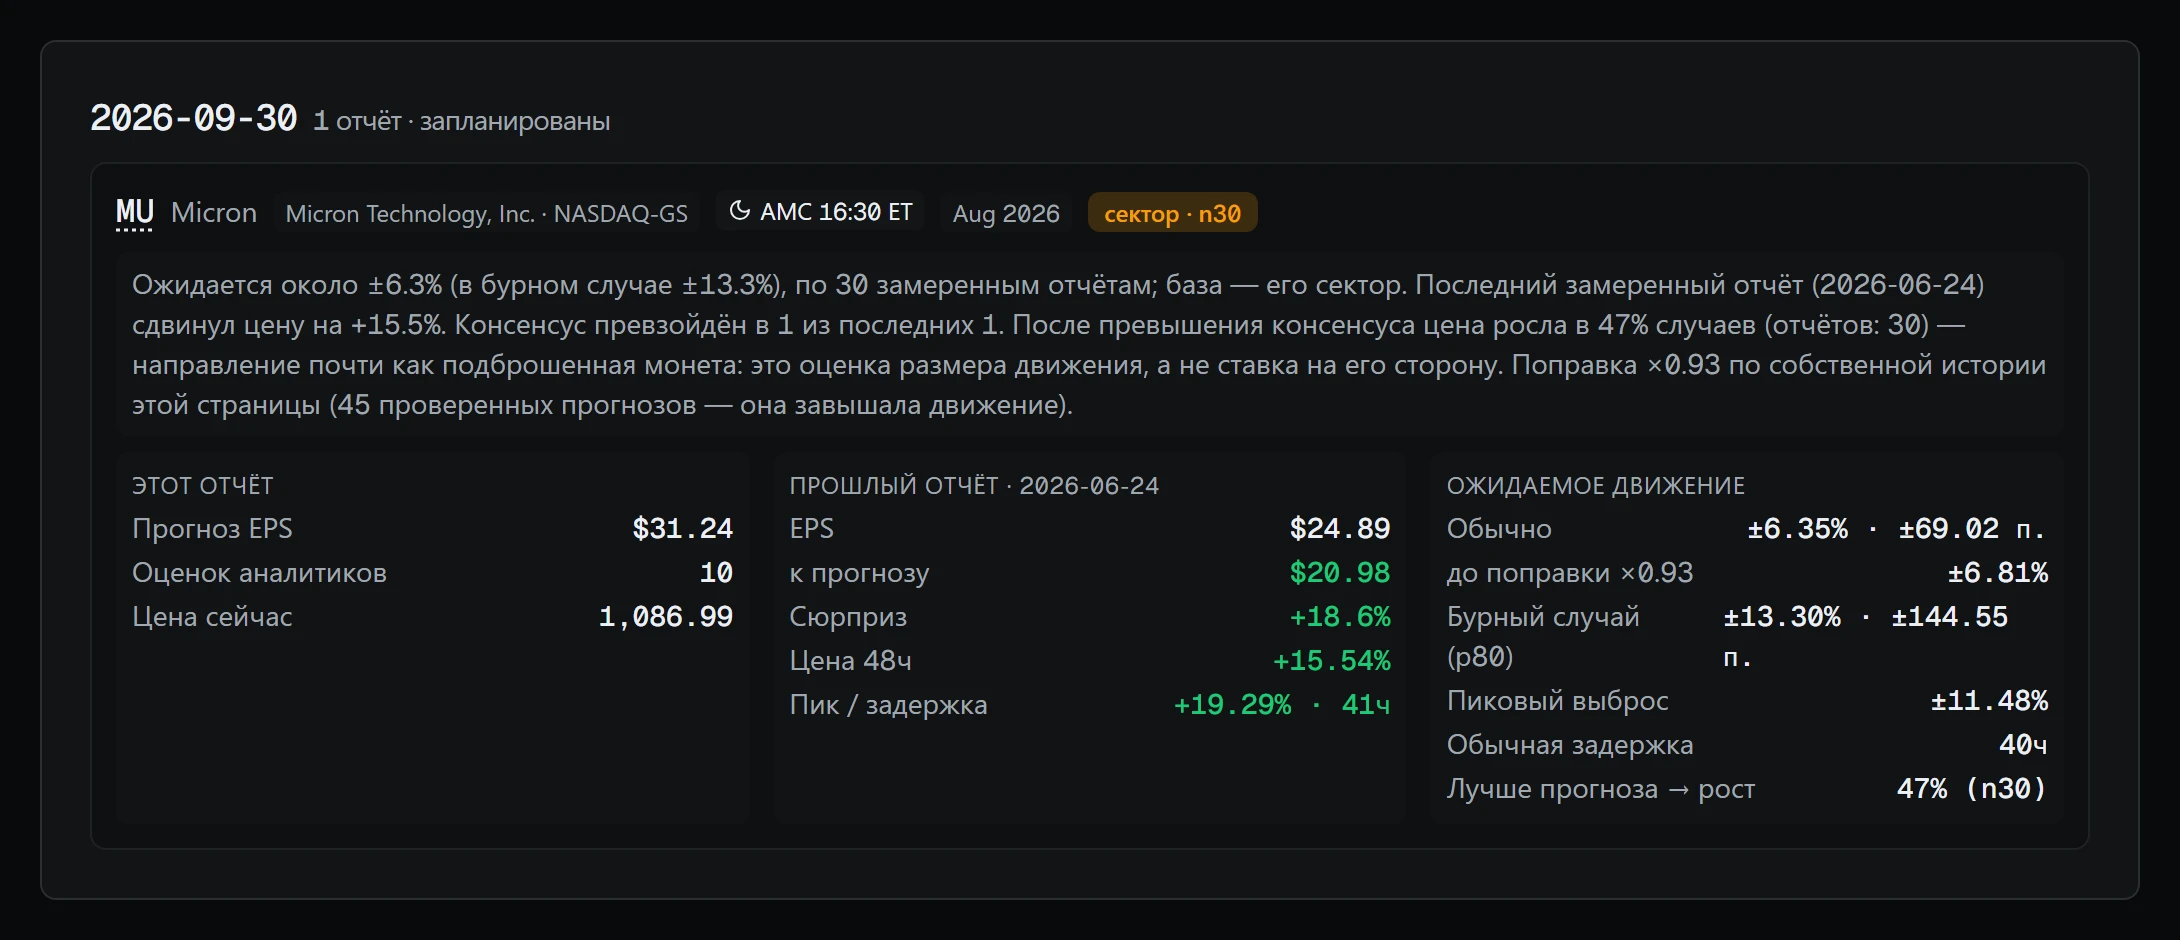Image resolution: width=2180 pixels, height=940 pixels.
Task: Click the 'Лучше прогноза → рост' value 47% (n30)
Action: click(x=1972, y=788)
